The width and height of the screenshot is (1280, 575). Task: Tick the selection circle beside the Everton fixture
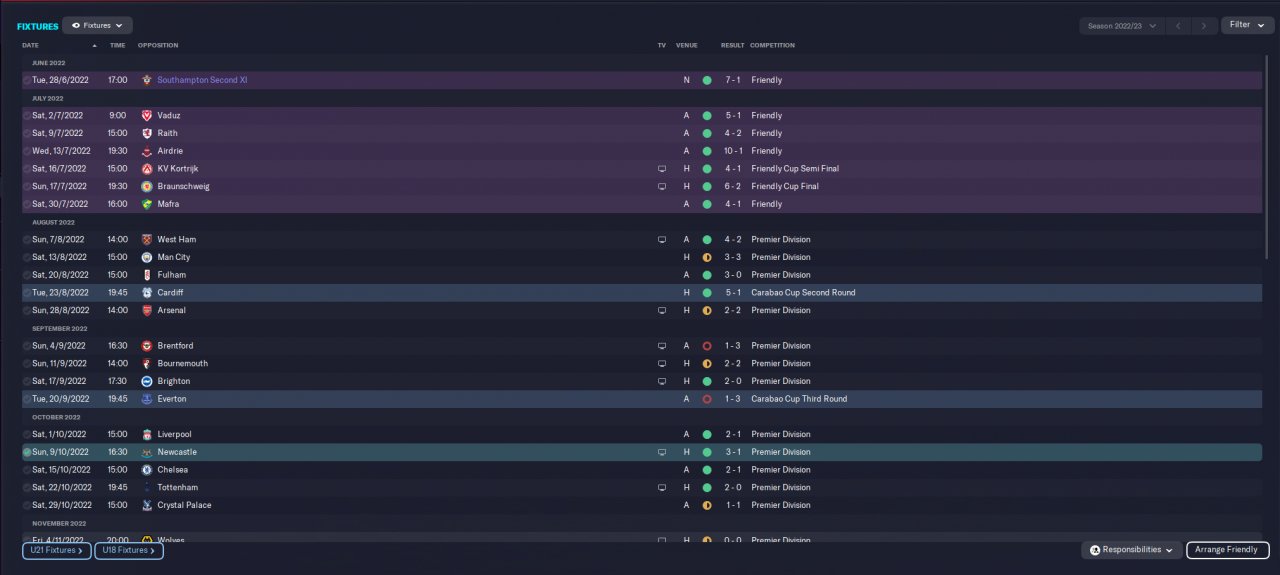(27, 399)
